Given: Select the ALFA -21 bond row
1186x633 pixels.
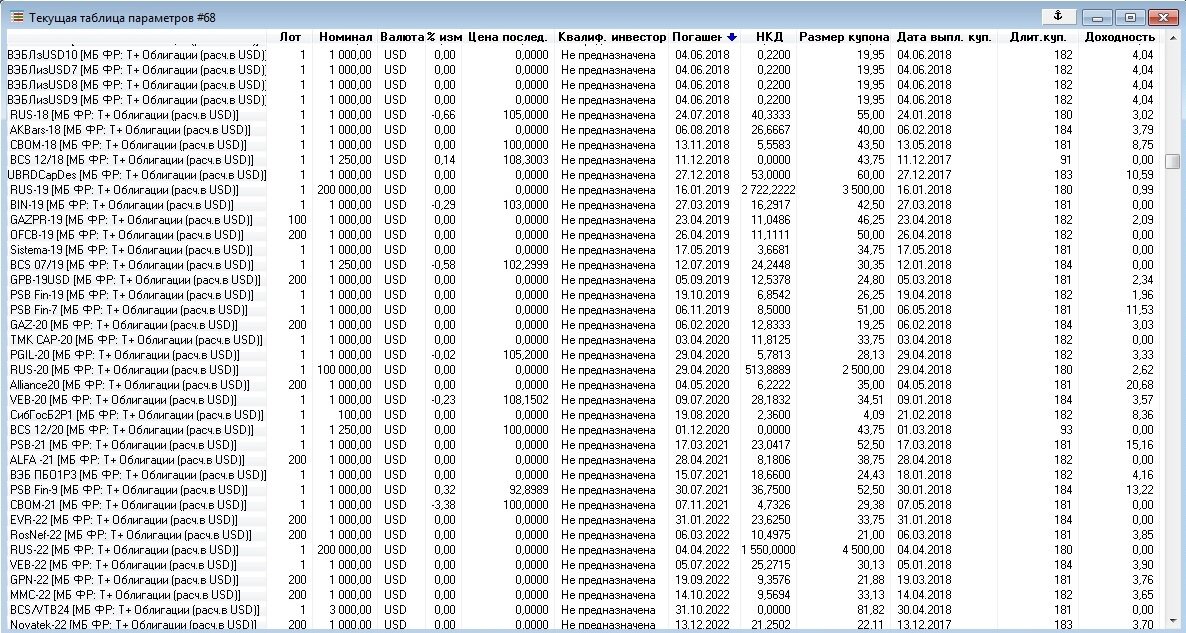Looking at the screenshot, I should [582, 460].
